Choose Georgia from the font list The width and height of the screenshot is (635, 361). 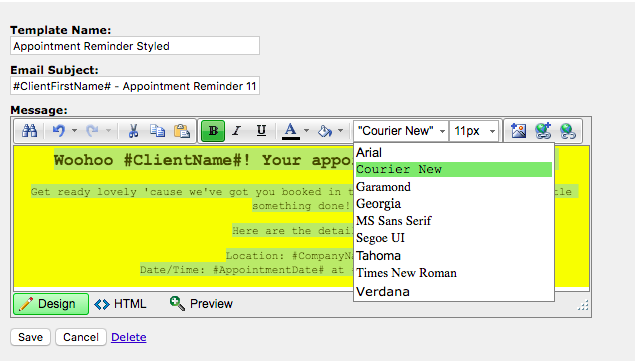(454, 204)
